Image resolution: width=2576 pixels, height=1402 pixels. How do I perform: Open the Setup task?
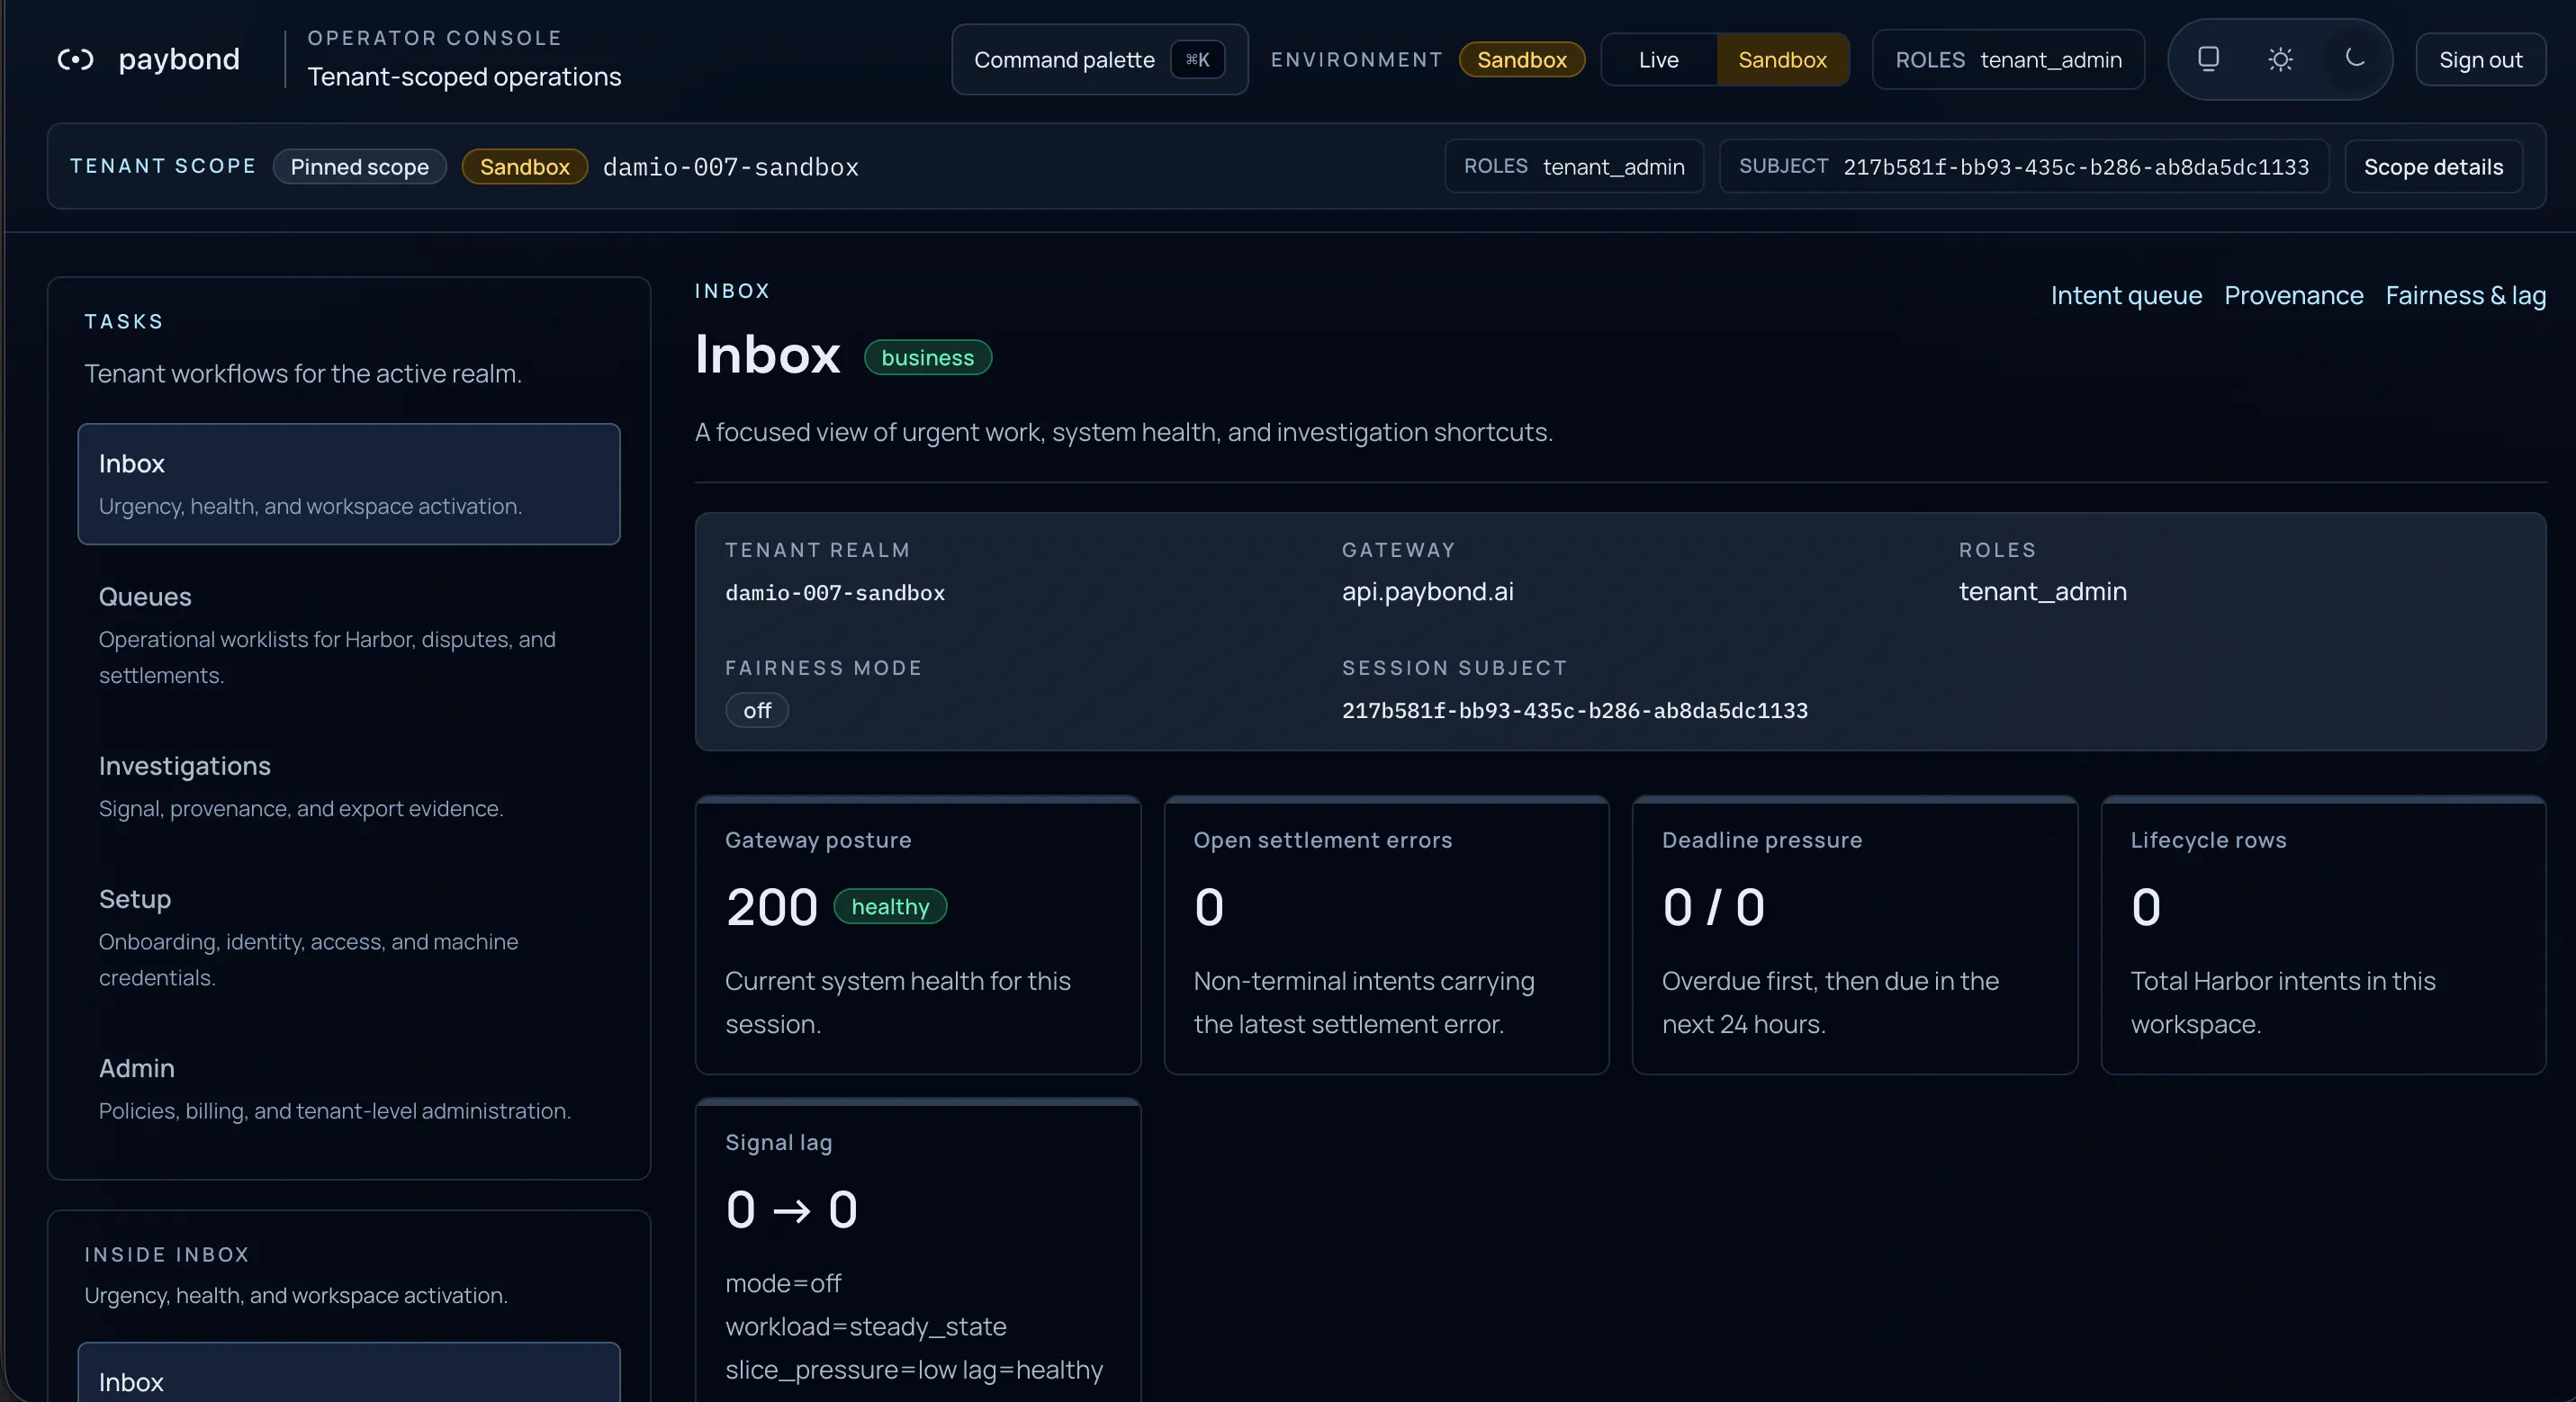pyautogui.click(x=349, y=938)
